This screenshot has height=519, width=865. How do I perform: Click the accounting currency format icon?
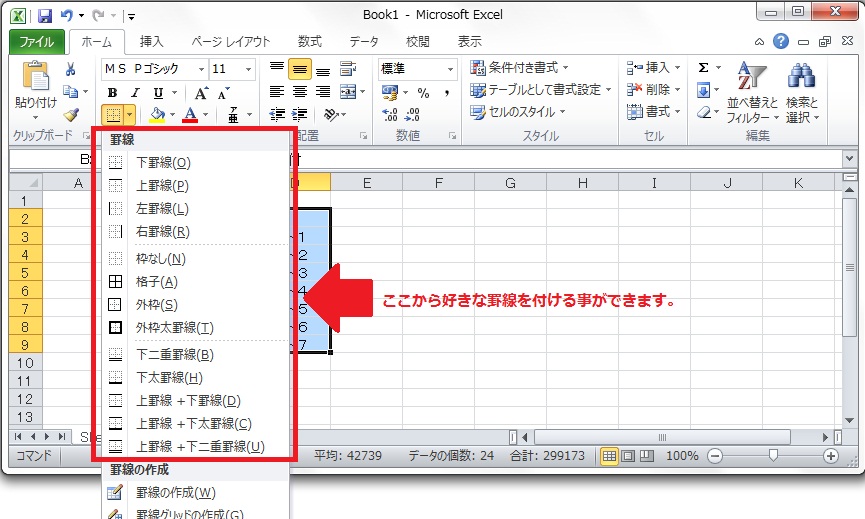(x=389, y=93)
